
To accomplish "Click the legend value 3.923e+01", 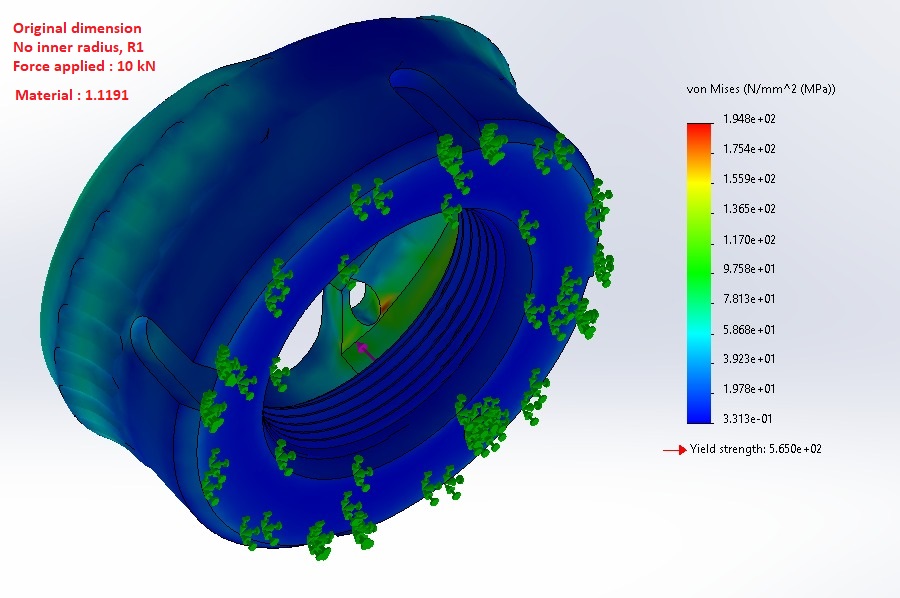I will pos(749,359).
